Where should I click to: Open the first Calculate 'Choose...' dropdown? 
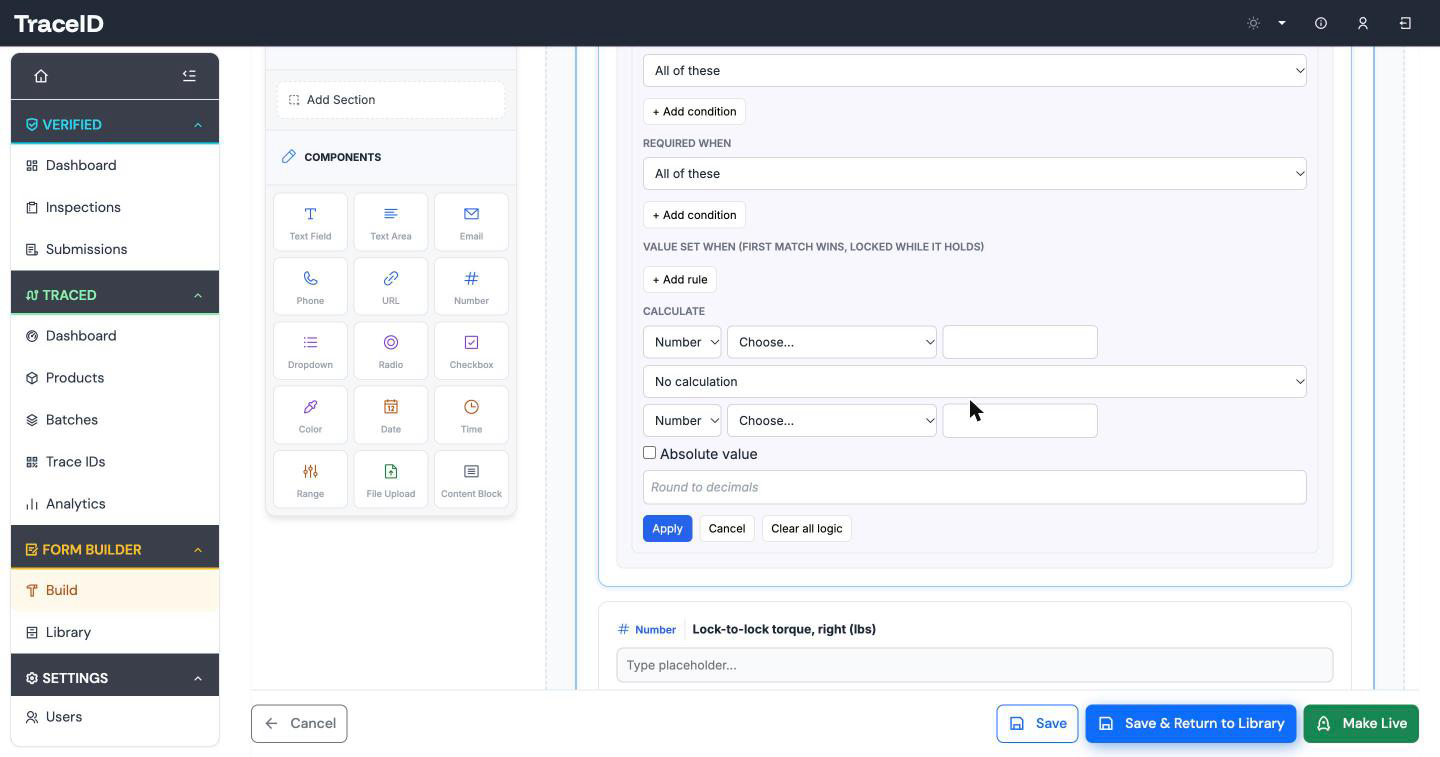pos(832,342)
